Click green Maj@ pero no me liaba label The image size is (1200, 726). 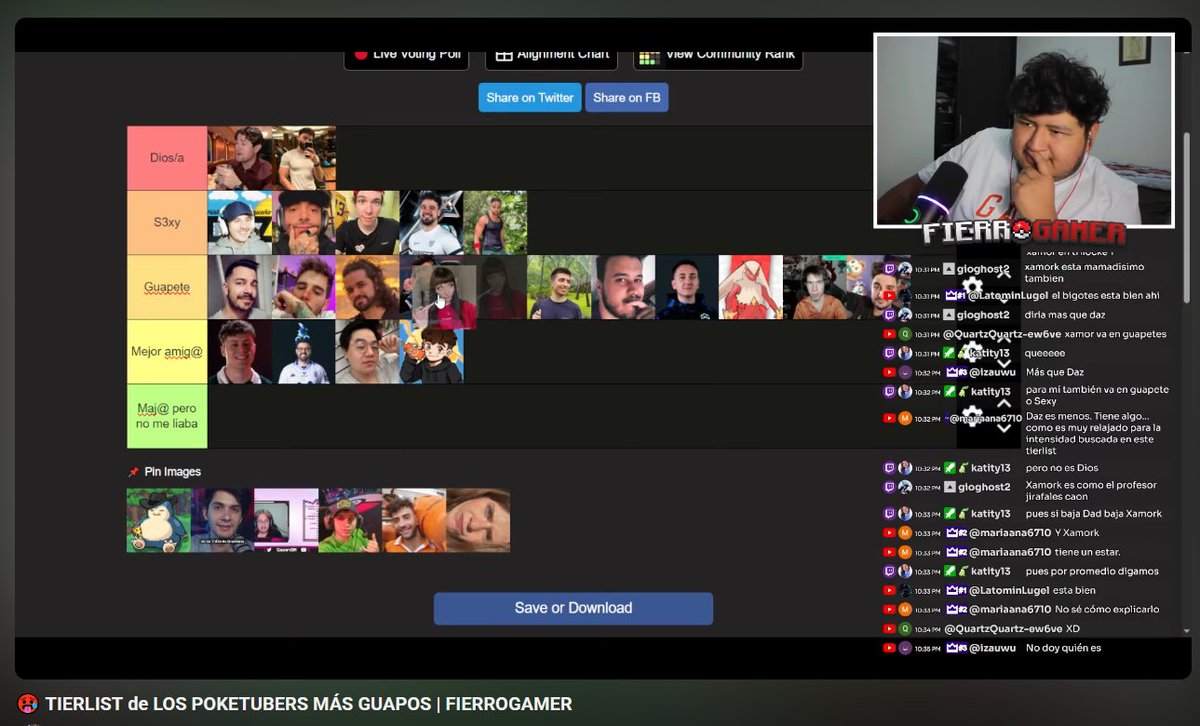(x=167, y=416)
